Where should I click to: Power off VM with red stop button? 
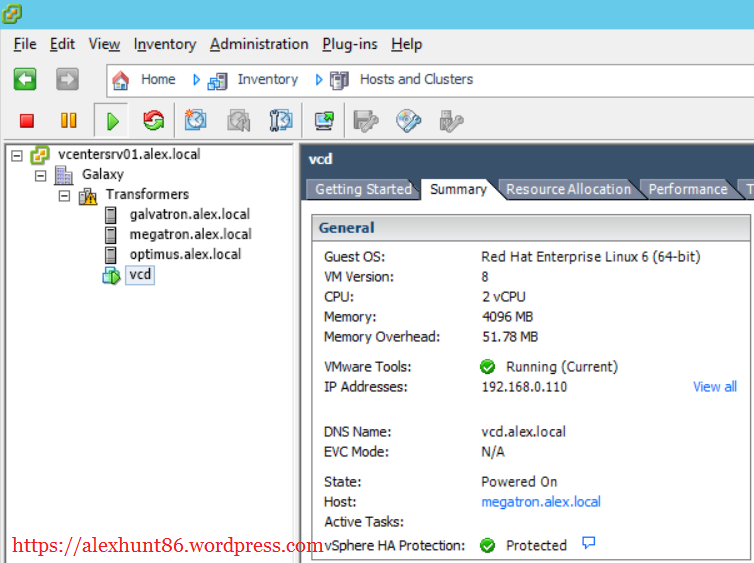[27, 120]
